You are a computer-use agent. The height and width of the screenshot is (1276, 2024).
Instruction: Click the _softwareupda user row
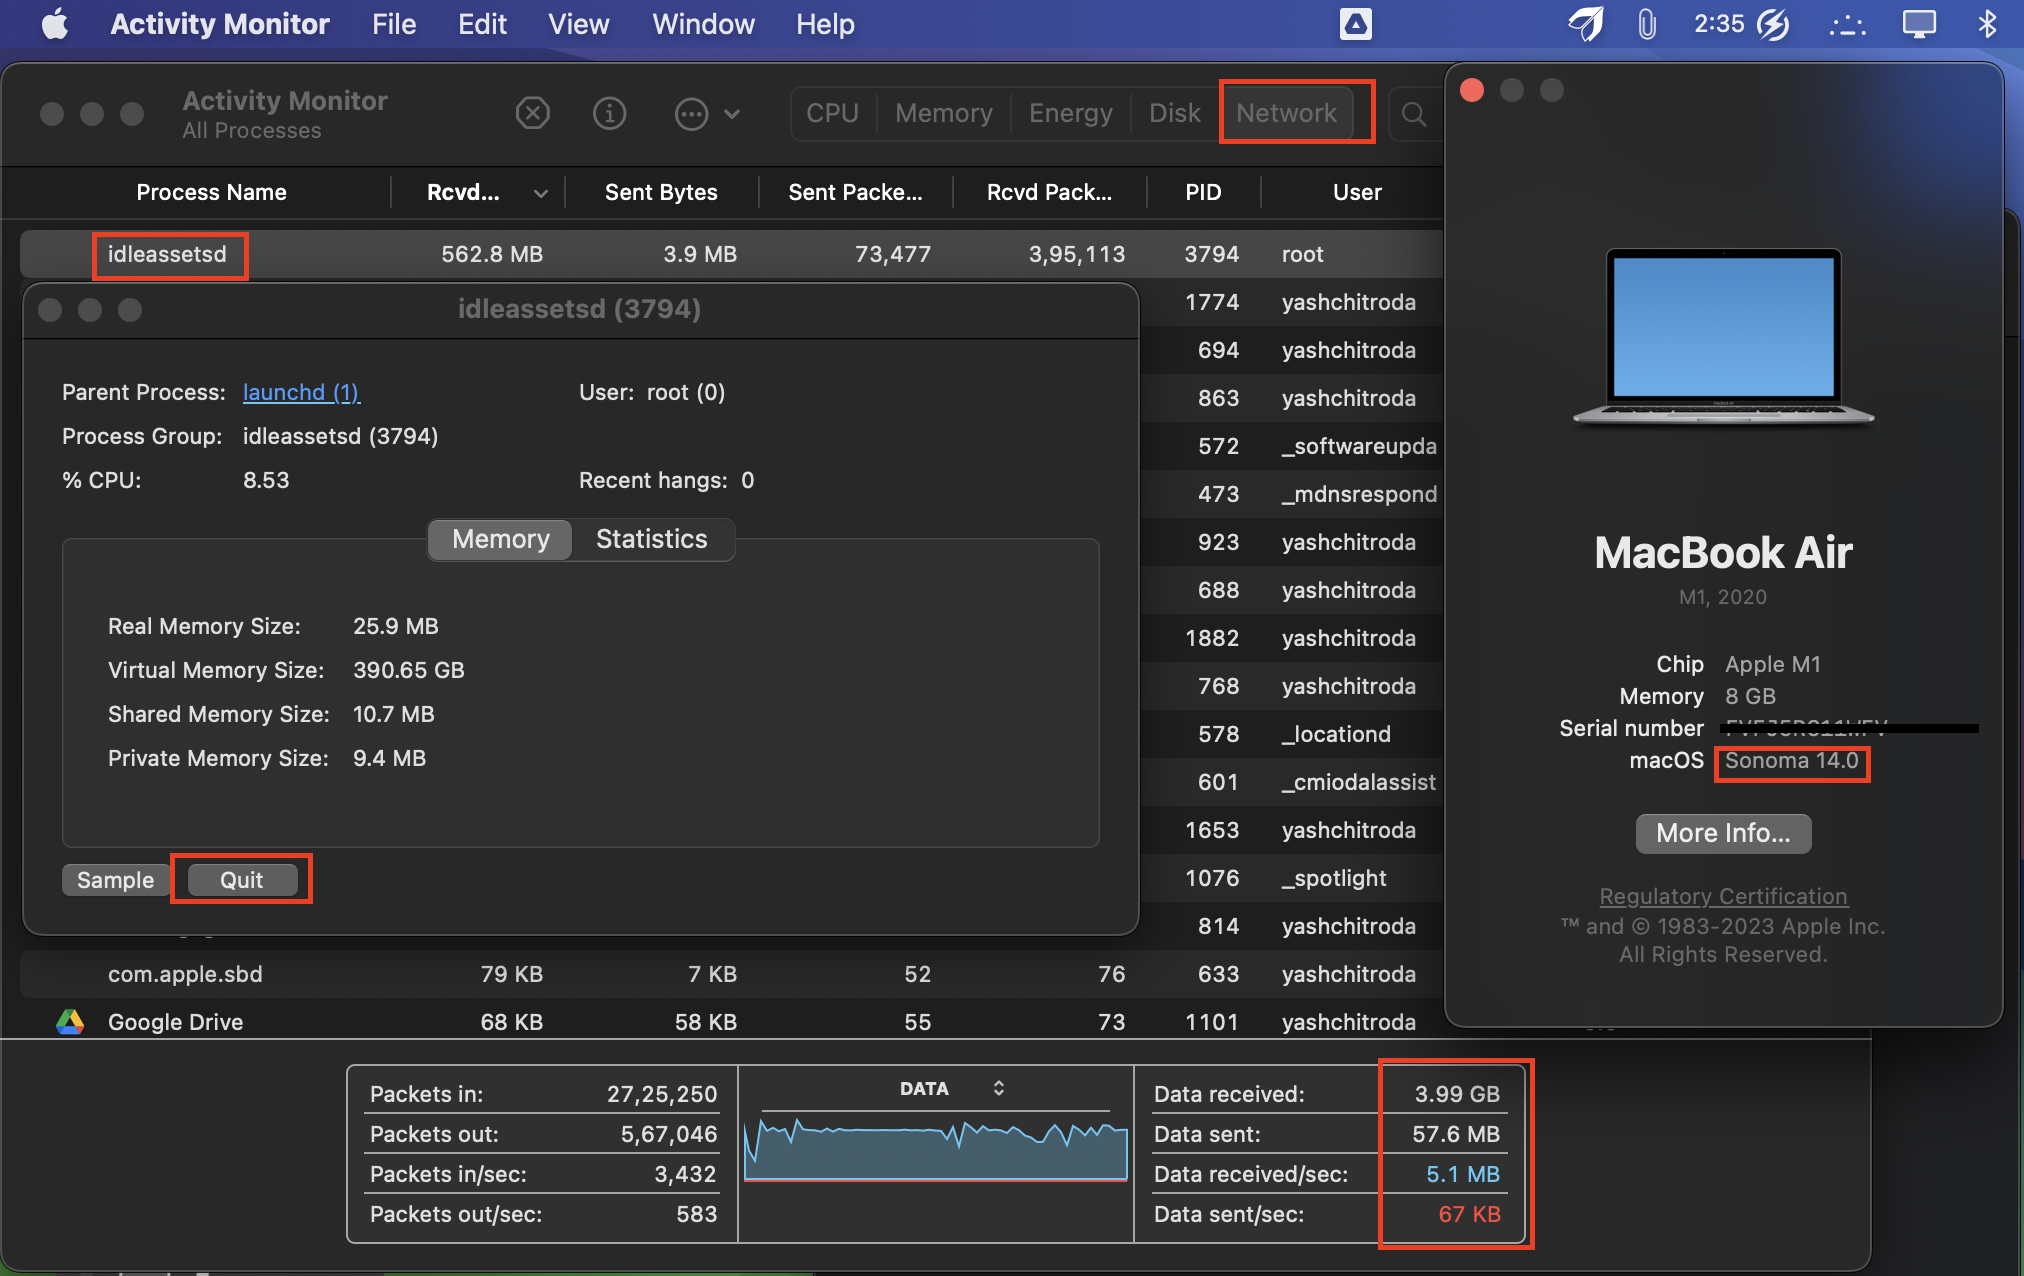click(x=1291, y=446)
